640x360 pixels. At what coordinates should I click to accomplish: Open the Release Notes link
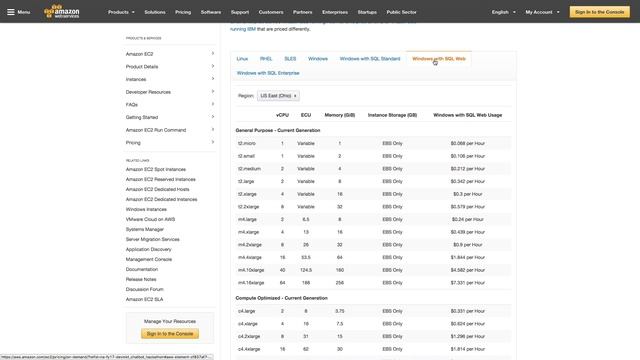[141, 279]
